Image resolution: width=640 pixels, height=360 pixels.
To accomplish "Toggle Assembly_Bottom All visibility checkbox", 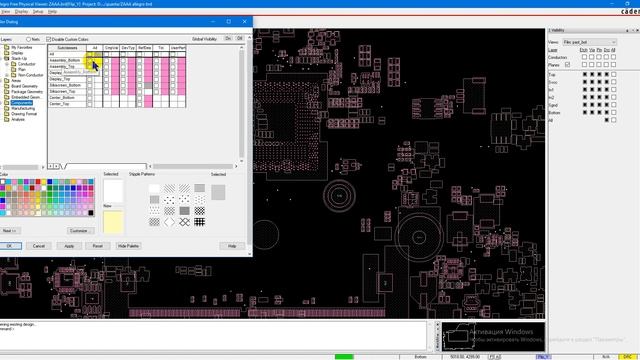I will coord(90,60).
